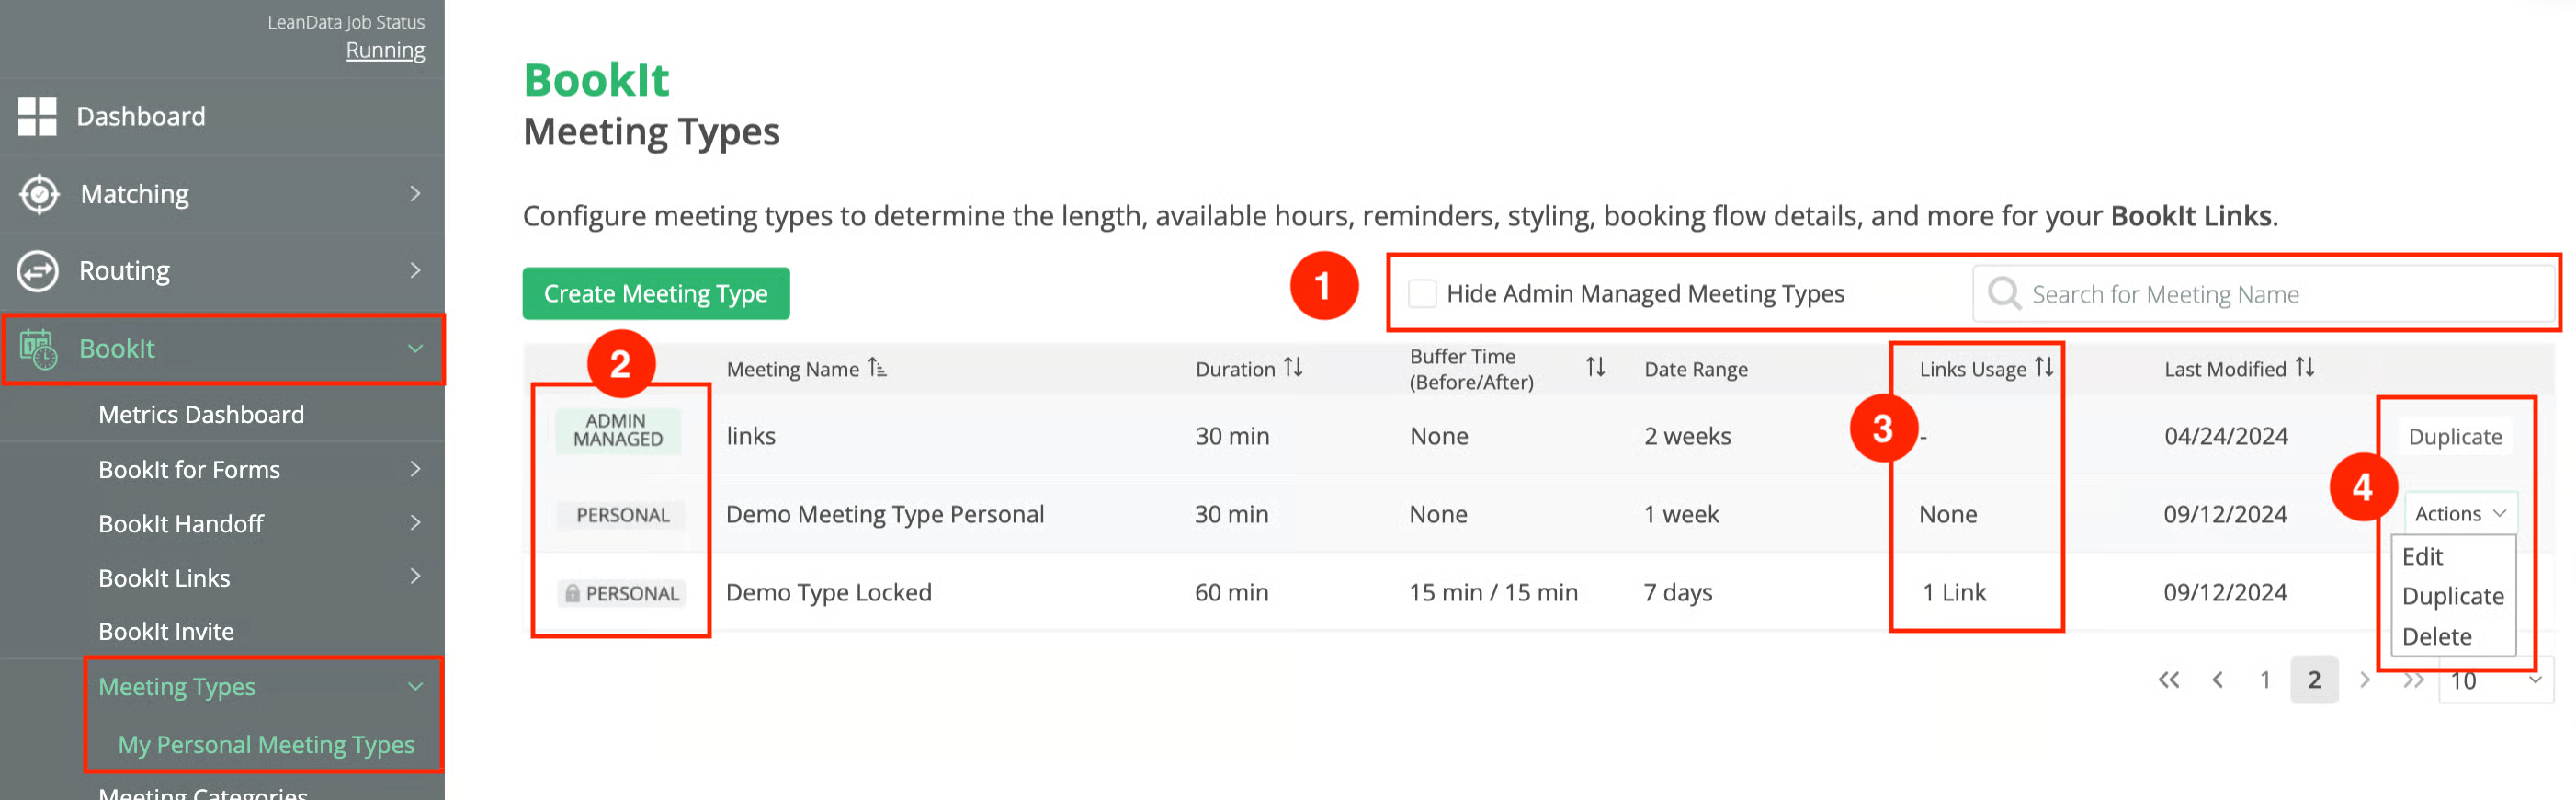Expand BookIt Links submenu chevron
This screenshot has height=800, width=2576.
(415, 577)
